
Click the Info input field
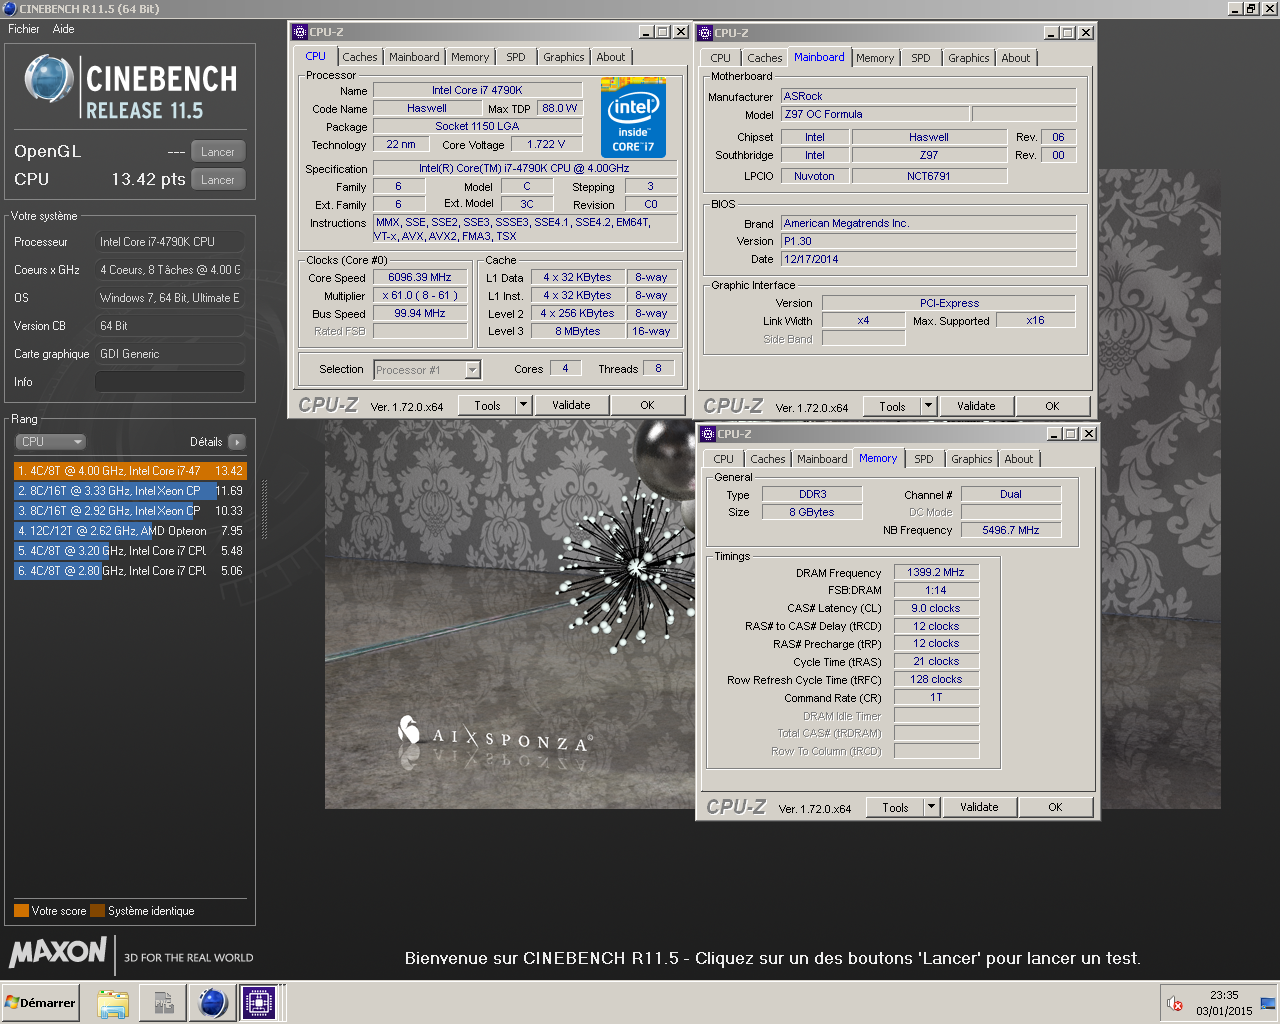pyautogui.click(x=169, y=382)
